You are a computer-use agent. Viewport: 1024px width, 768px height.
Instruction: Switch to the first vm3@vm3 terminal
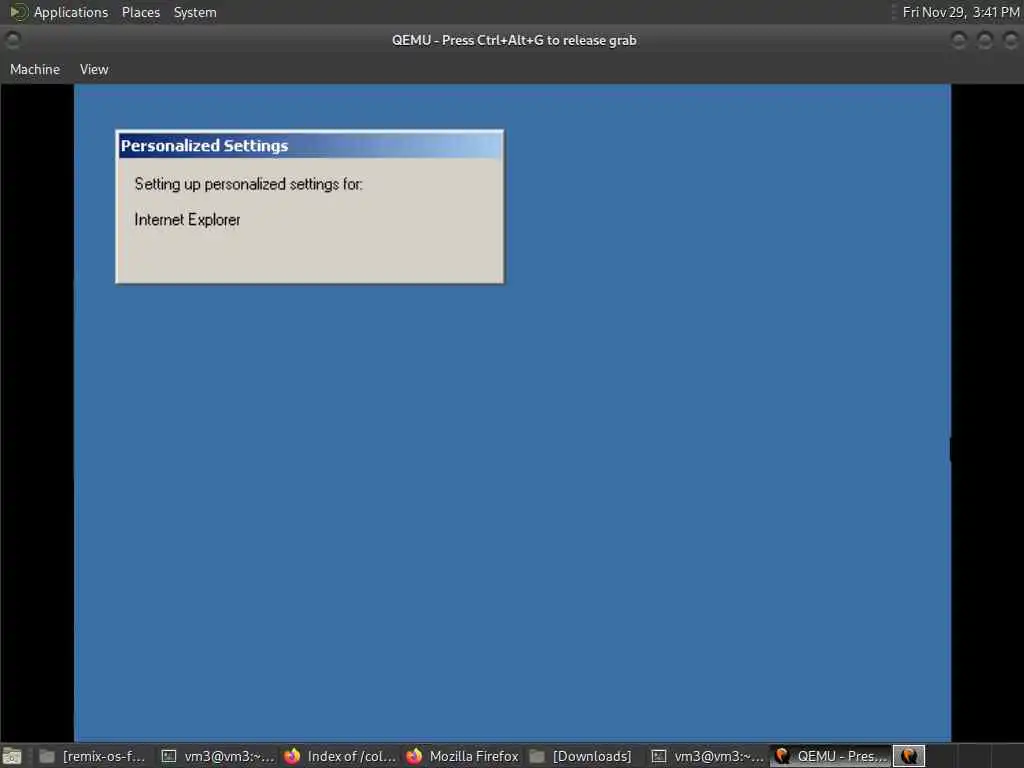coord(219,756)
